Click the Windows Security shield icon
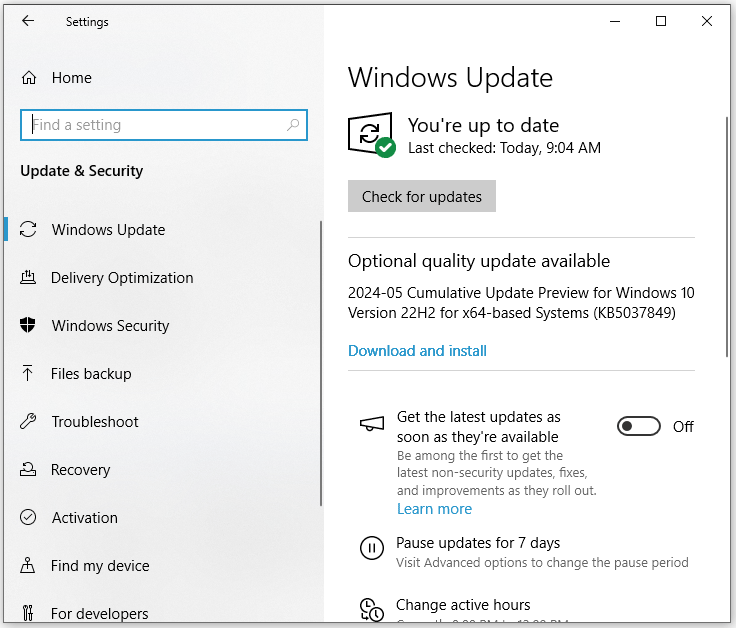Image resolution: width=736 pixels, height=628 pixels. tap(29, 326)
